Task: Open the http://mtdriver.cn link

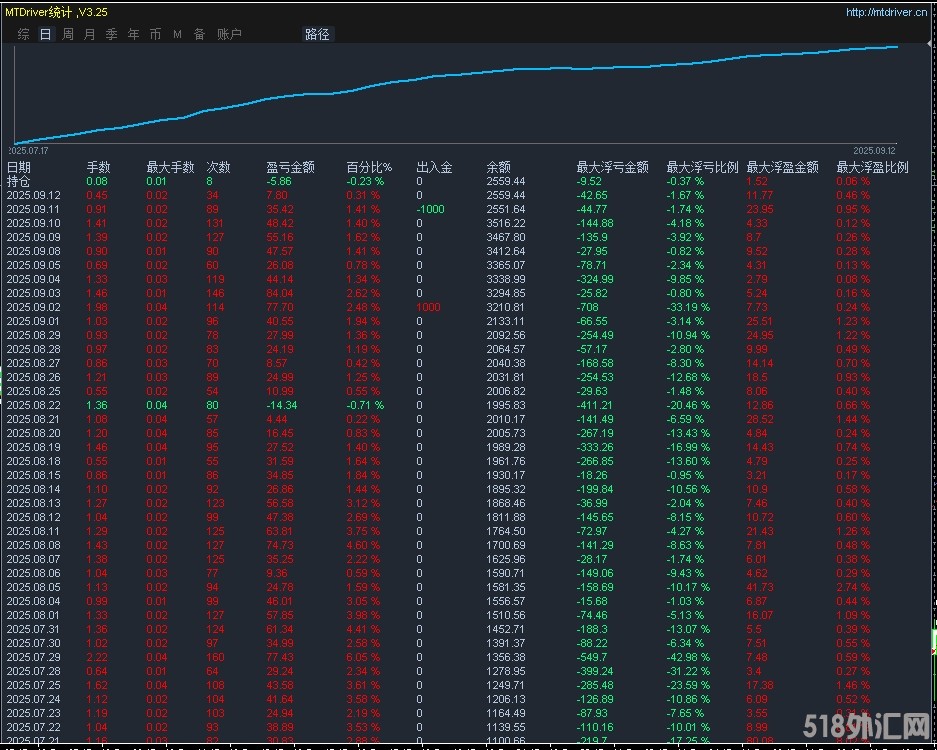Action: click(x=885, y=13)
